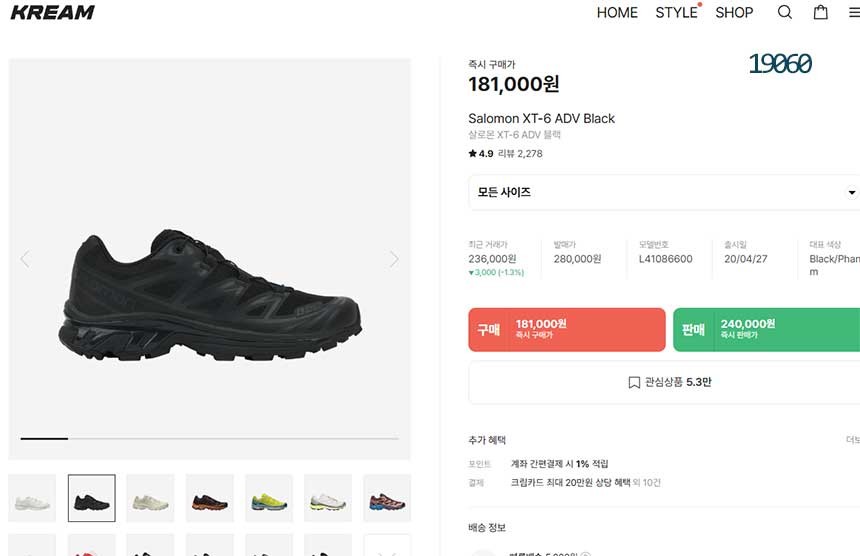Click the size dropdown arrow
This screenshot has width=860, height=556.
[851, 192]
